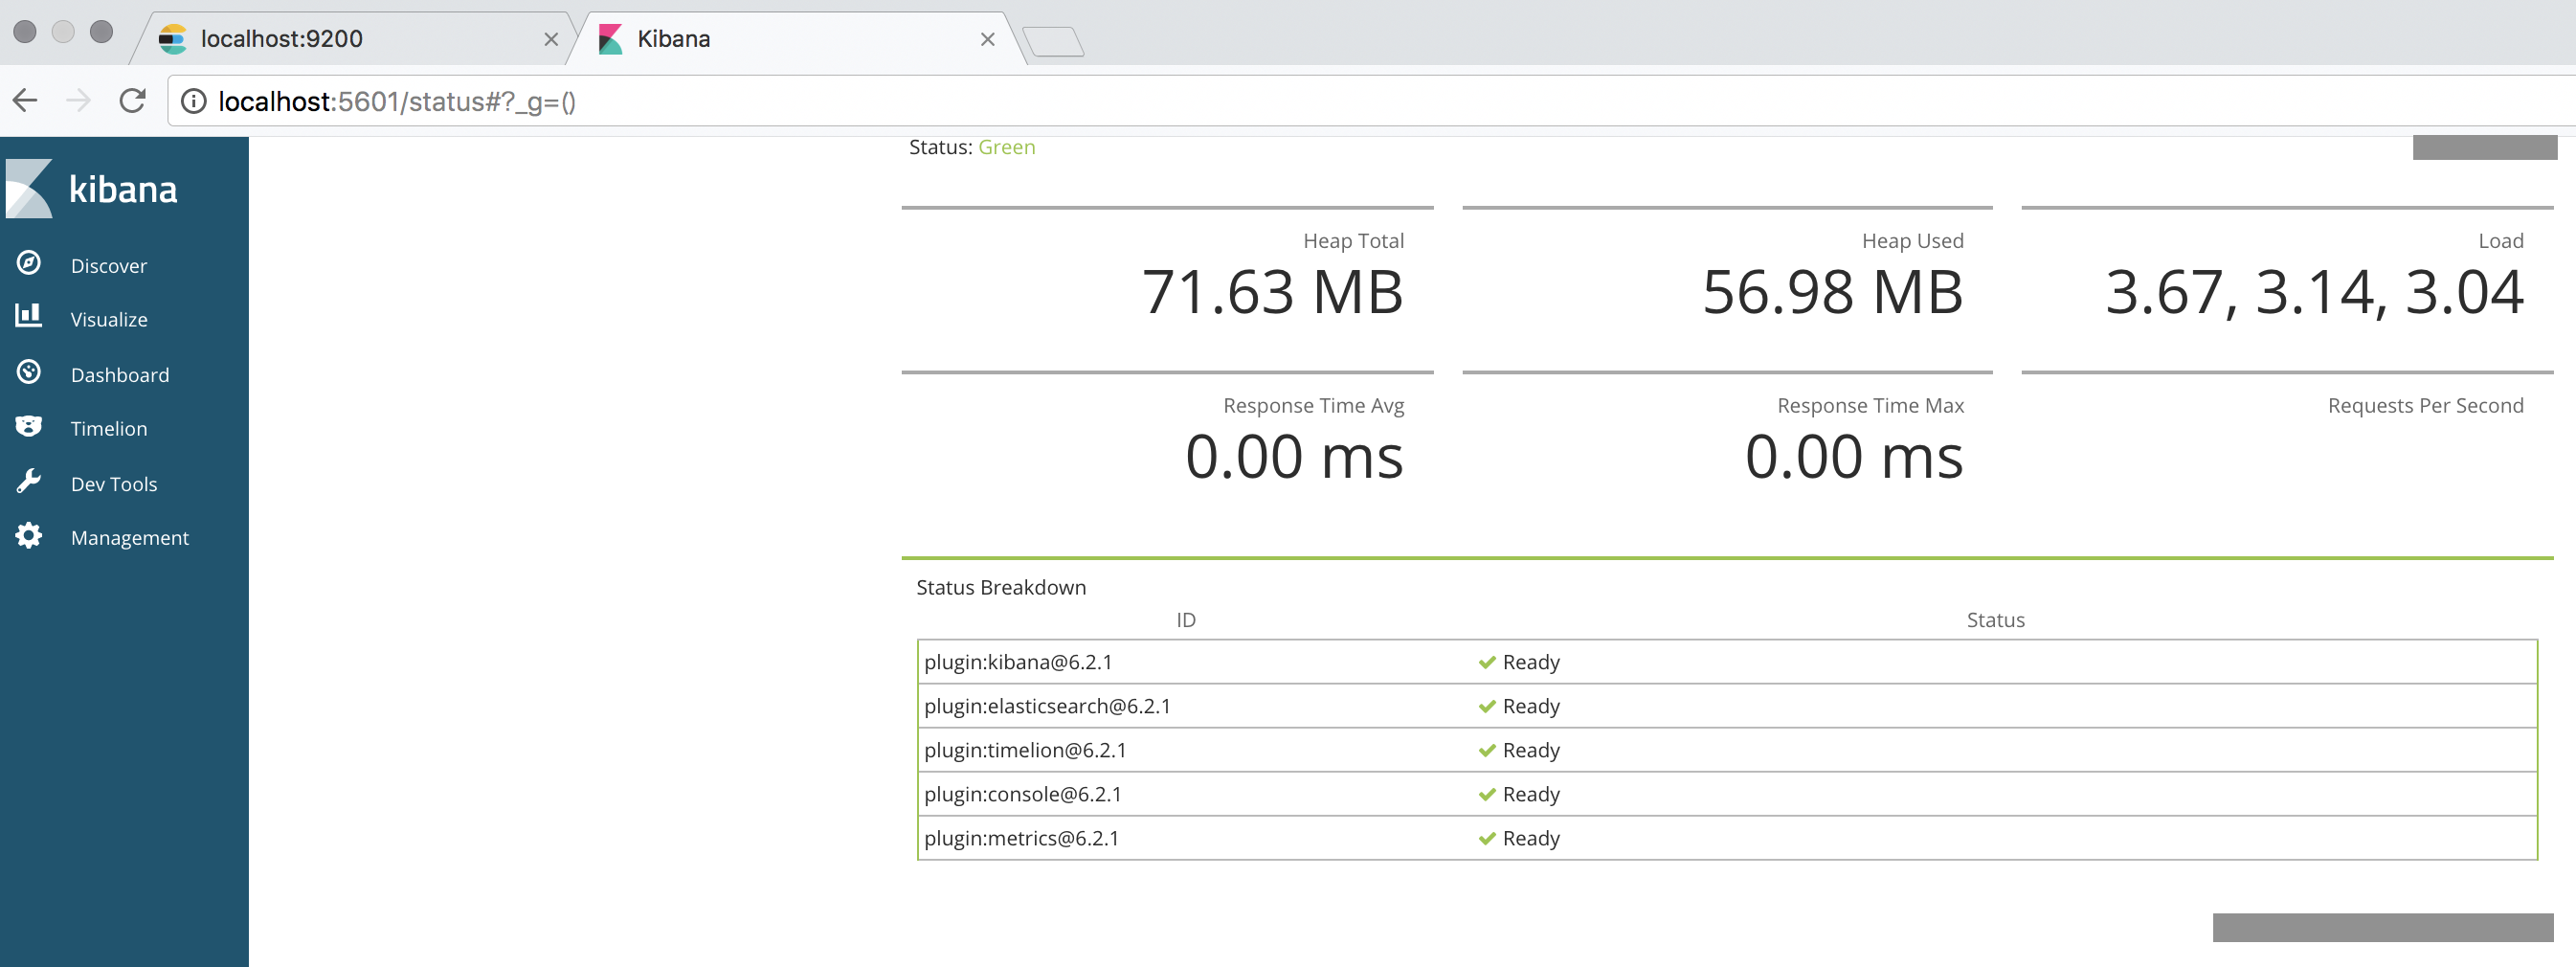
Task: Click the Heap Total label
Action: click(1353, 240)
